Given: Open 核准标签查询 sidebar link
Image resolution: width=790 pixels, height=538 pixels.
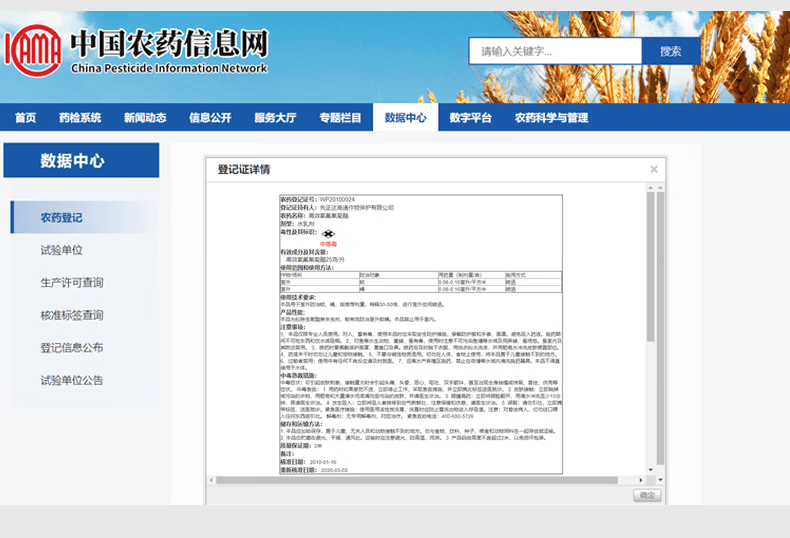Looking at the screenshot, I should pyautogui.click(x=71, y=315).
